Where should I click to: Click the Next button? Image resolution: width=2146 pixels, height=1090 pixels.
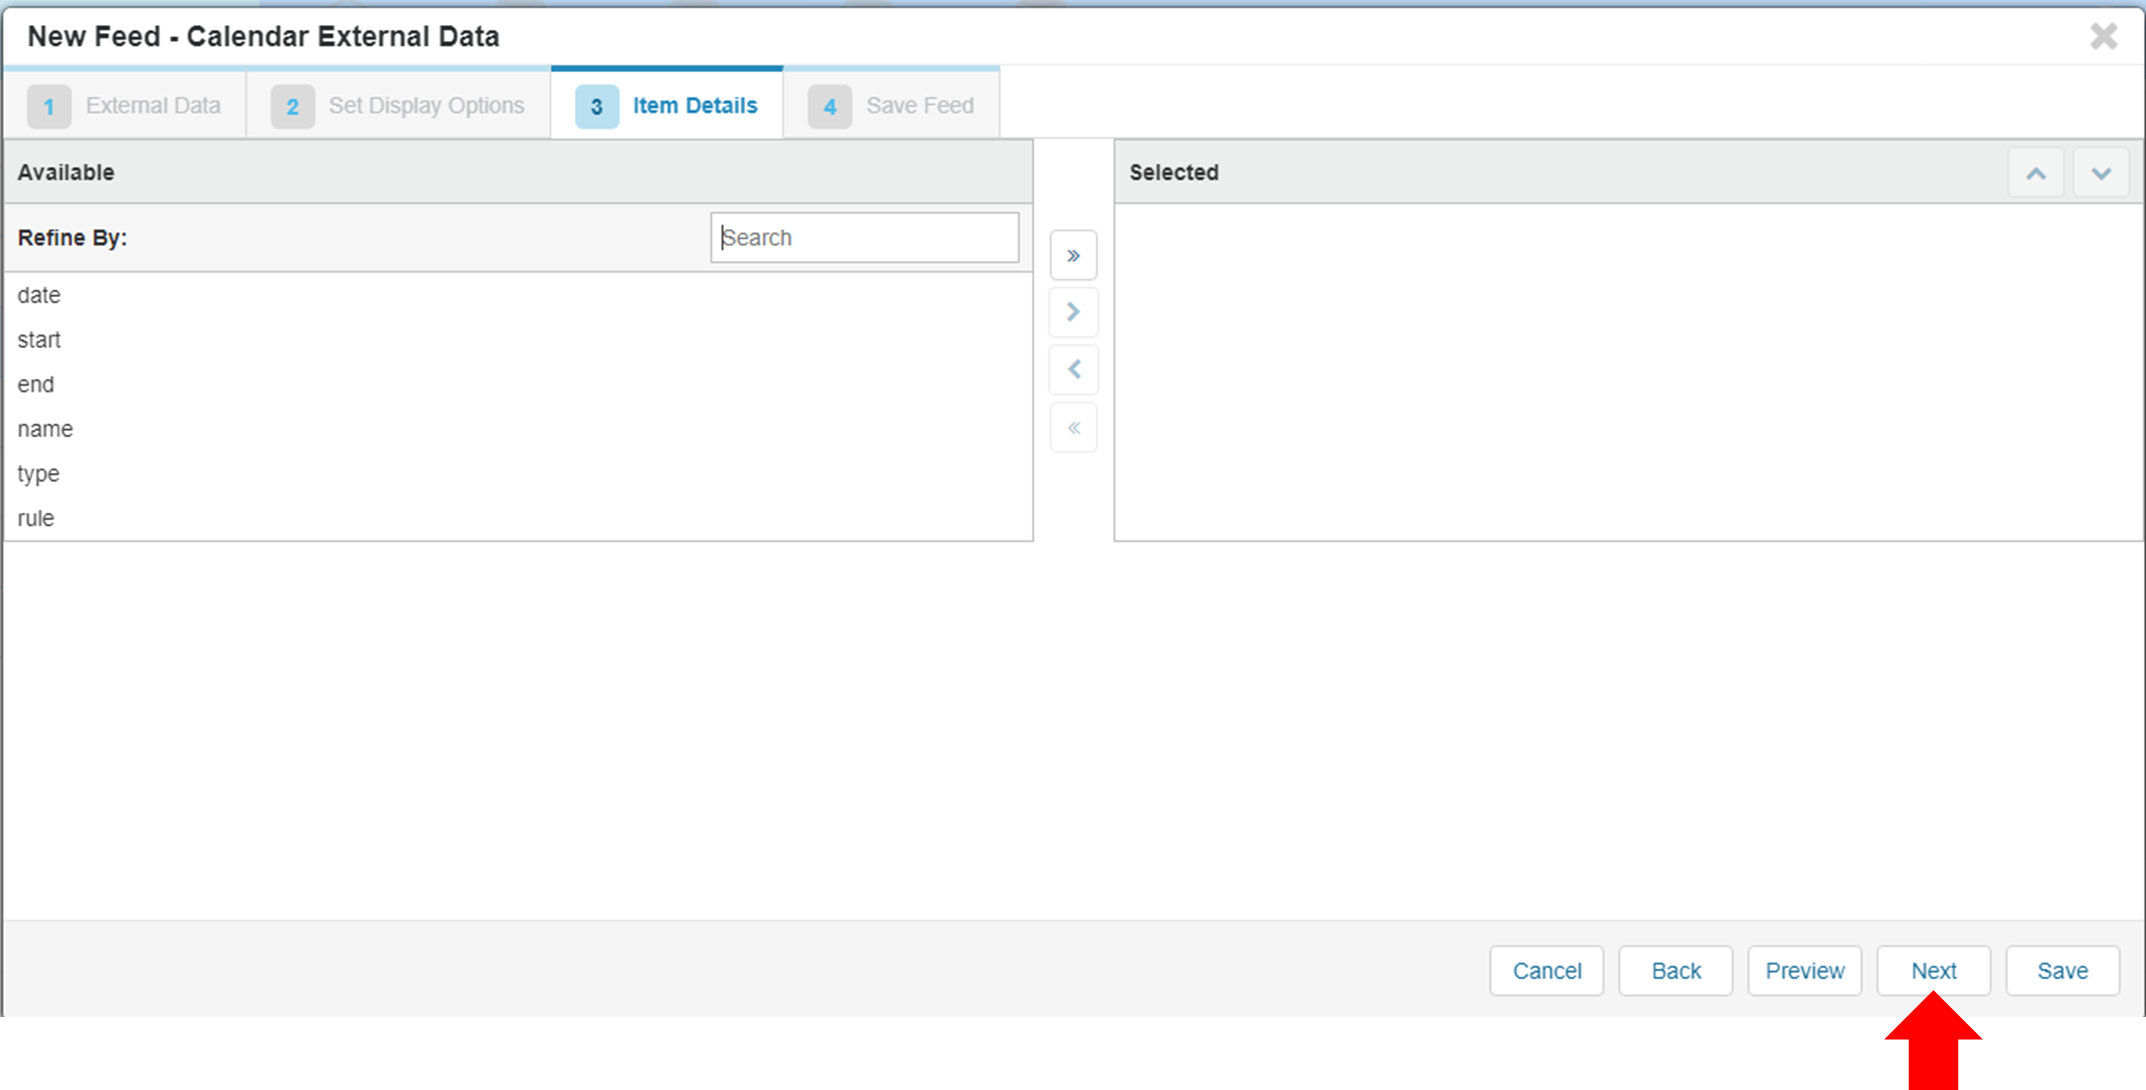click(1932, 970)
